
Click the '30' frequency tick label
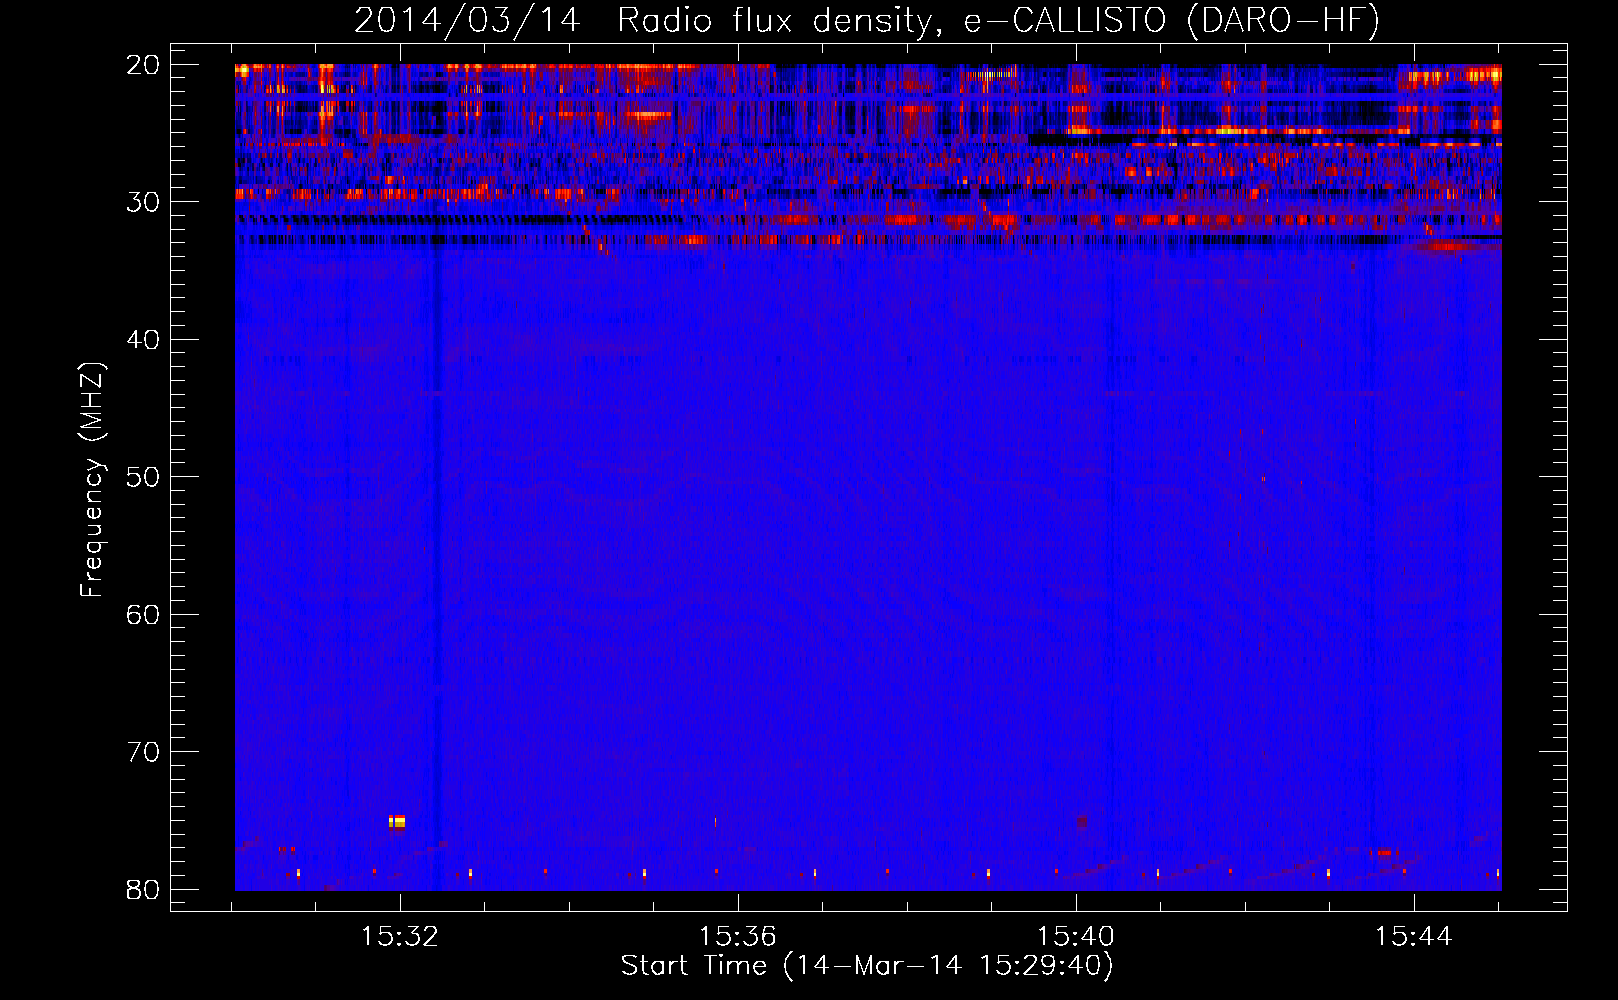(144, 202)
